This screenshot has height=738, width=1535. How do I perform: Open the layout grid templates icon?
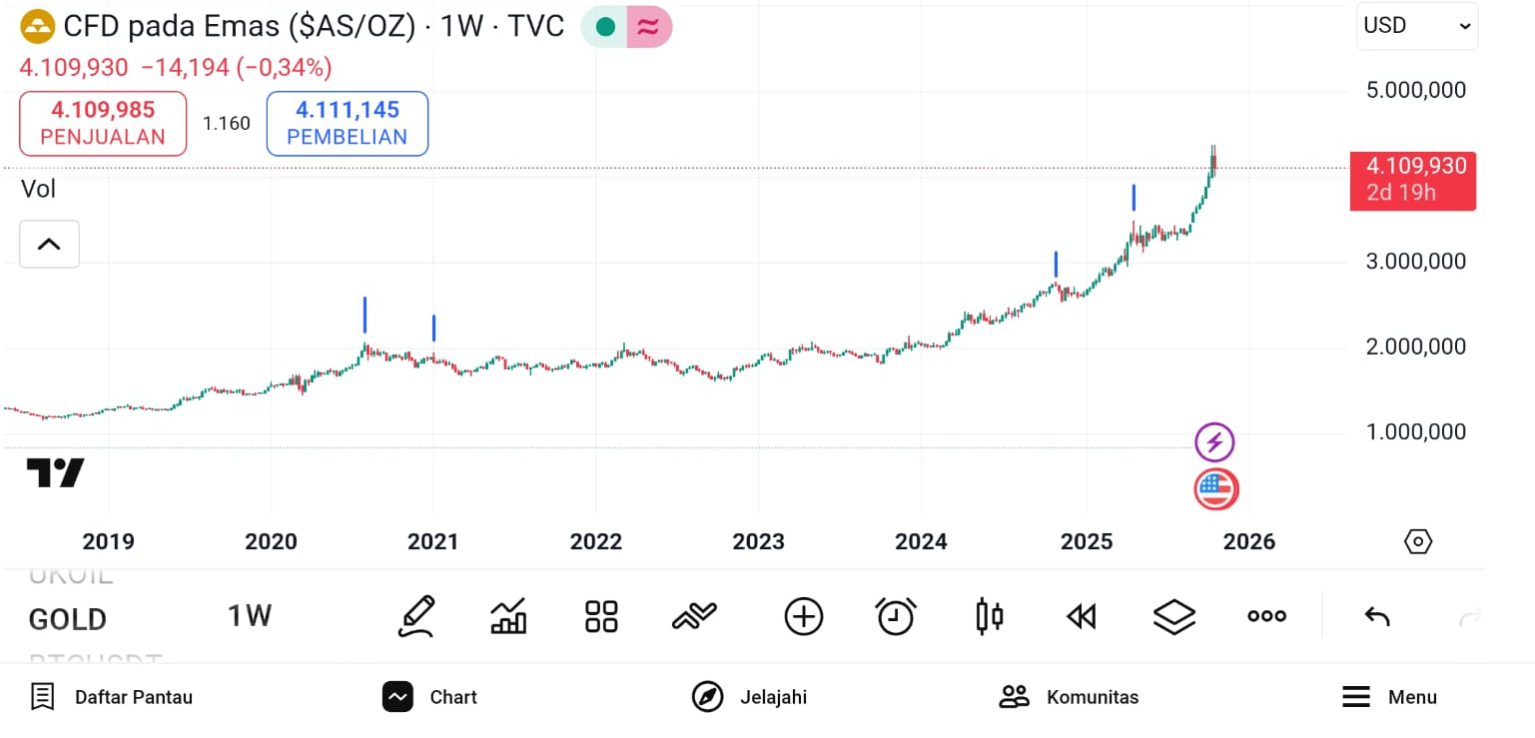601,616
